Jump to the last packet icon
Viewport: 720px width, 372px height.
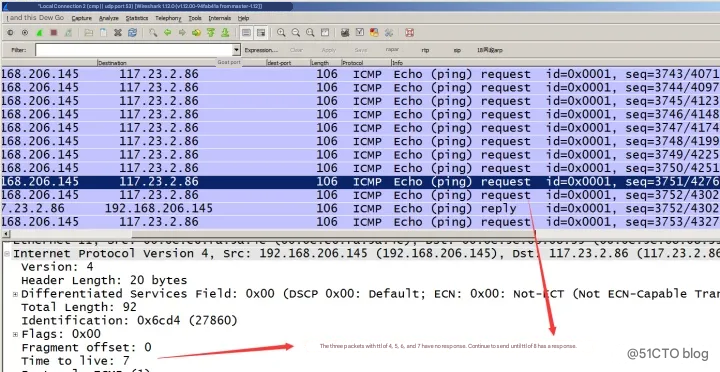point(225,33)
